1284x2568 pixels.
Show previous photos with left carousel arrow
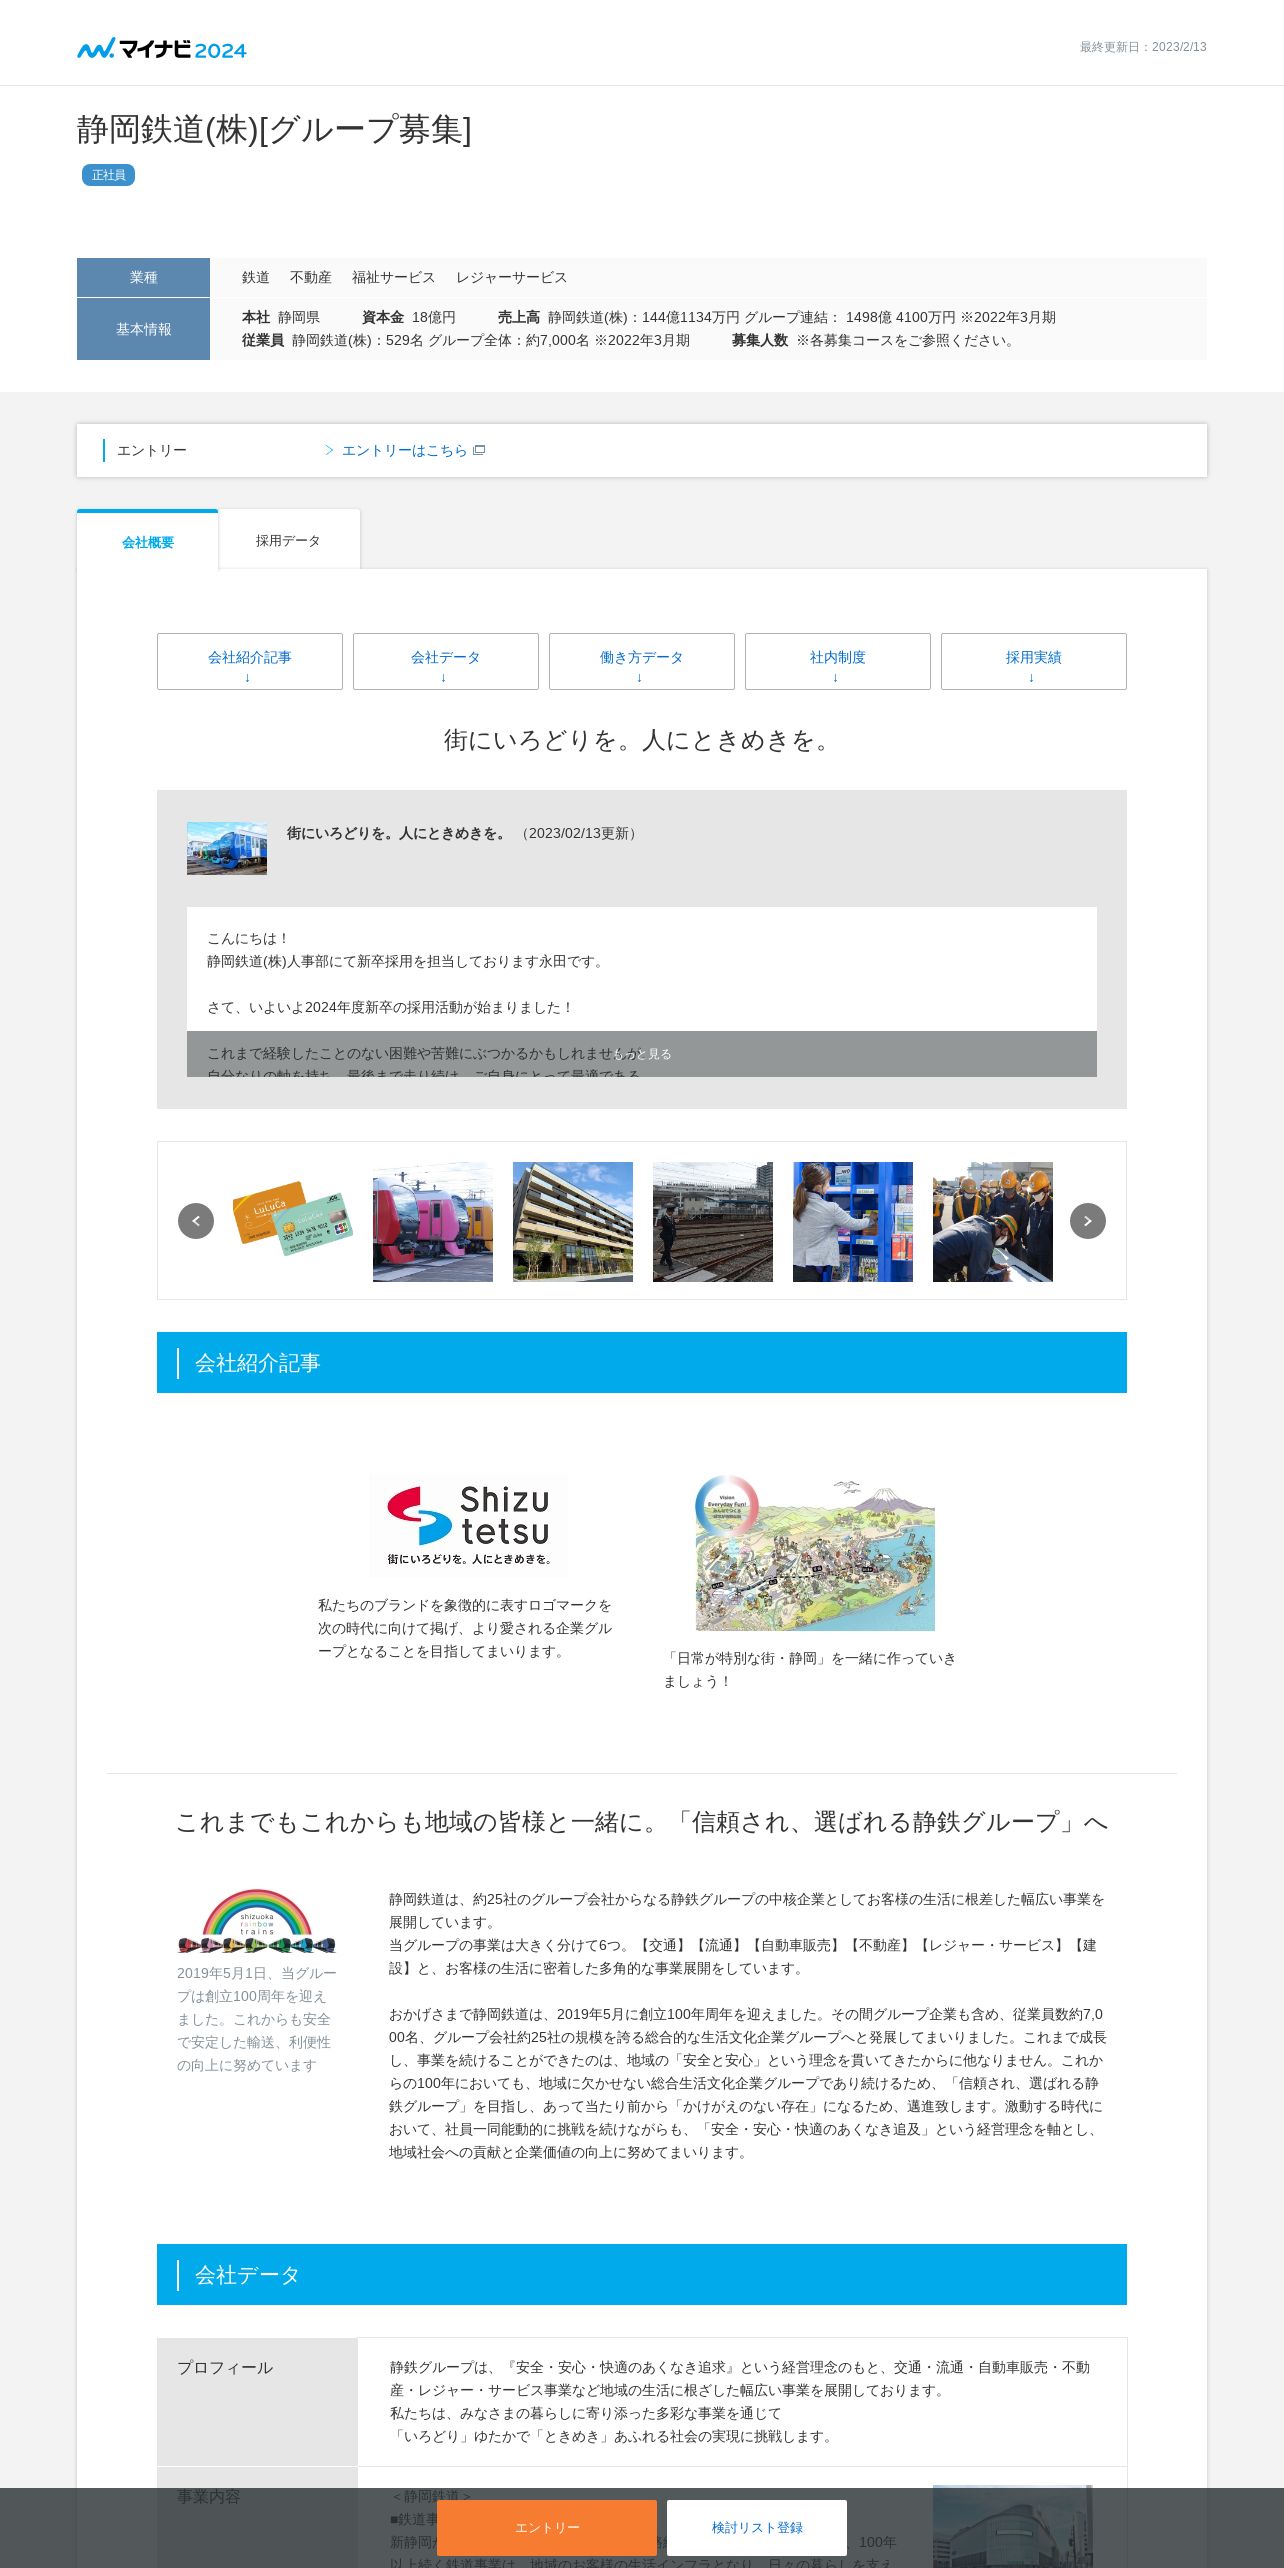(196, 1221)
